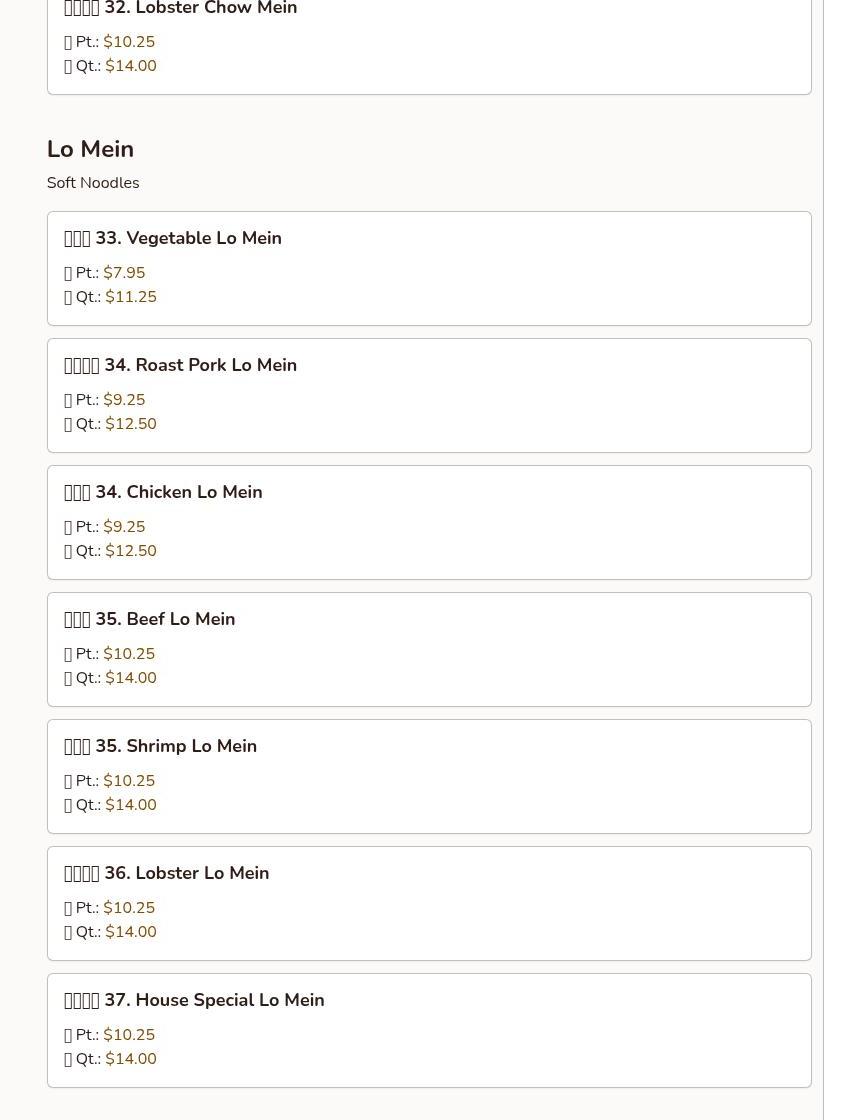The width and height of the screenshot is (844, 1120).
Task: Open the Vegetable Lo Mein menu item
Action: tap(173, 238)
